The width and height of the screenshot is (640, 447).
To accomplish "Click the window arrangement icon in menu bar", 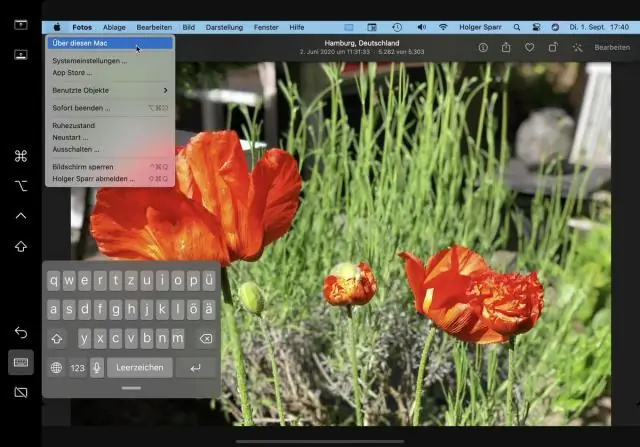I will [372, 27].
